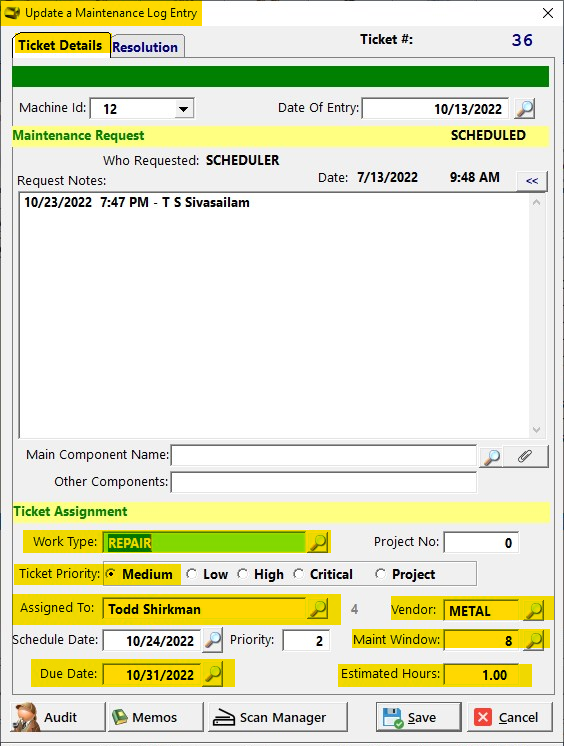564x746 pixels.
Task: Open Date Of Entry lookup magnifier
Action: point(525,108)
